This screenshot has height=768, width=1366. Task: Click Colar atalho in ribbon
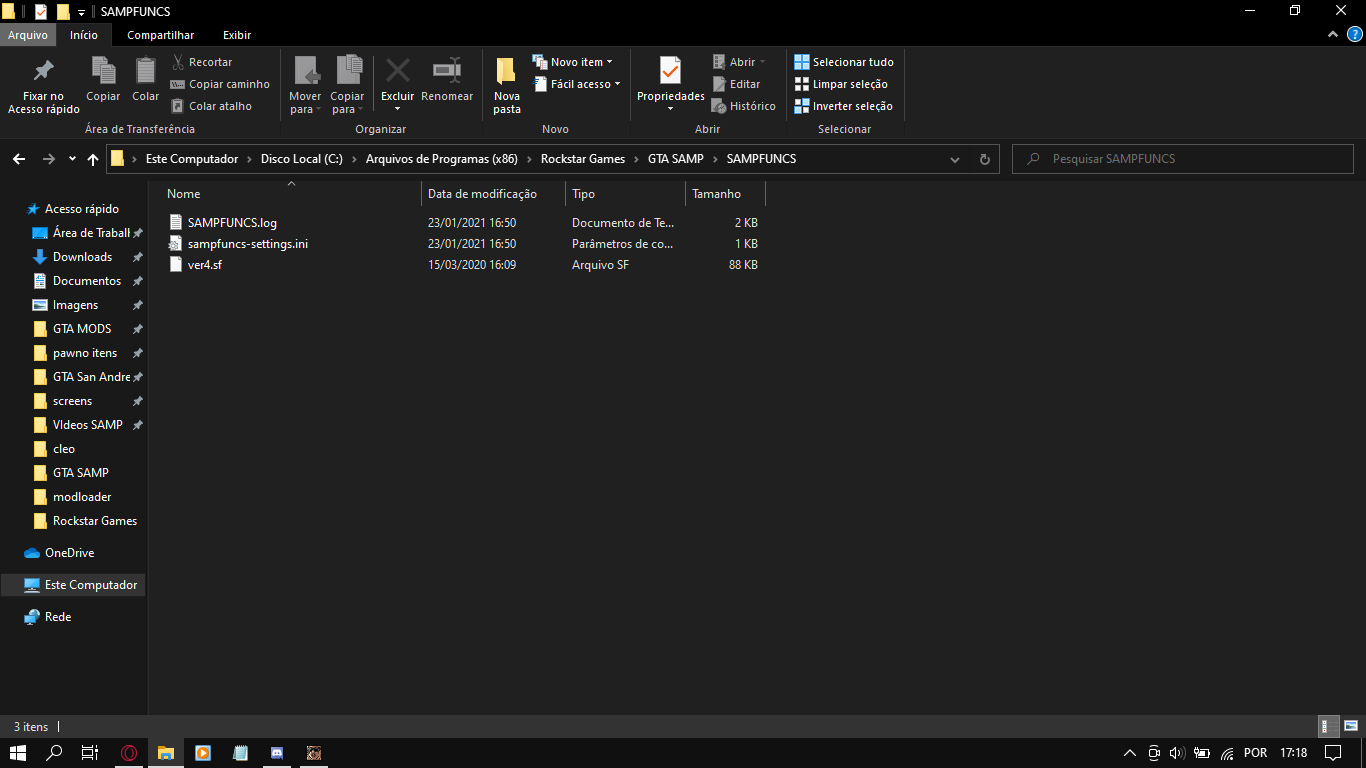[x=211, y=106]
